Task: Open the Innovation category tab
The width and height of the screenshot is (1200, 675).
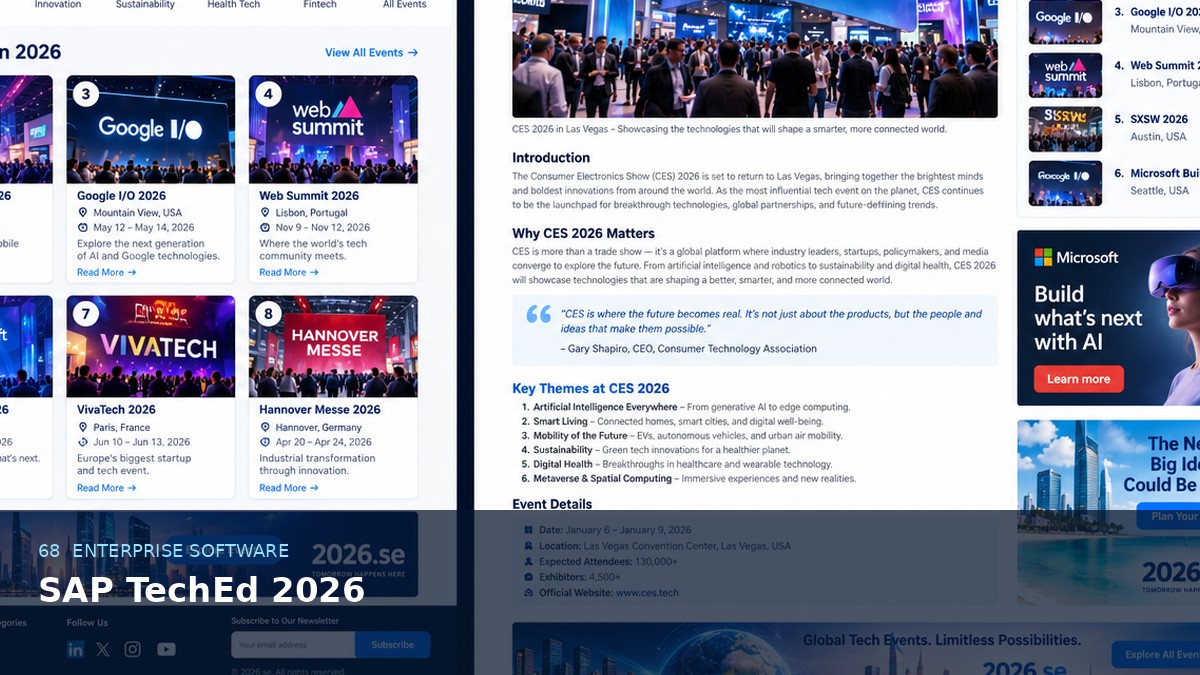Action: (x=58, y=5)
